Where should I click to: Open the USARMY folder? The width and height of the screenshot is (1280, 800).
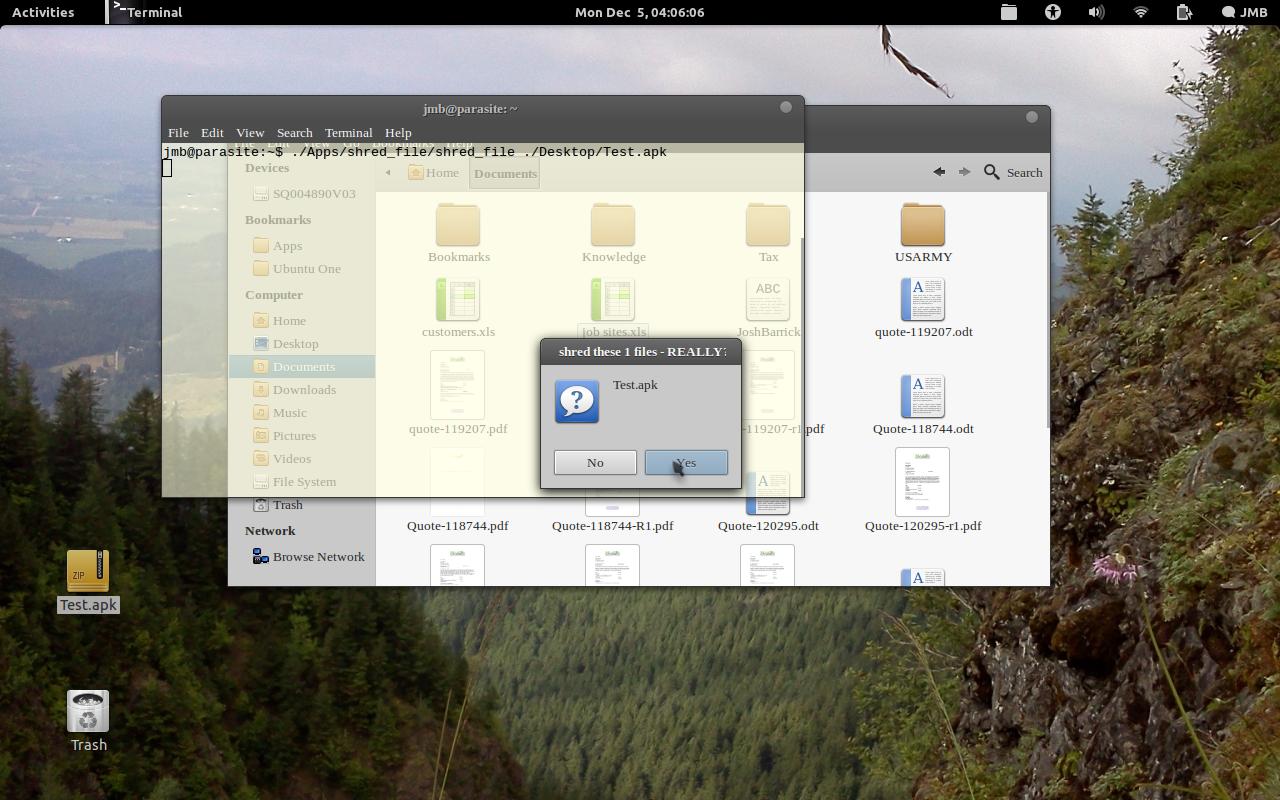pos(923,233)
